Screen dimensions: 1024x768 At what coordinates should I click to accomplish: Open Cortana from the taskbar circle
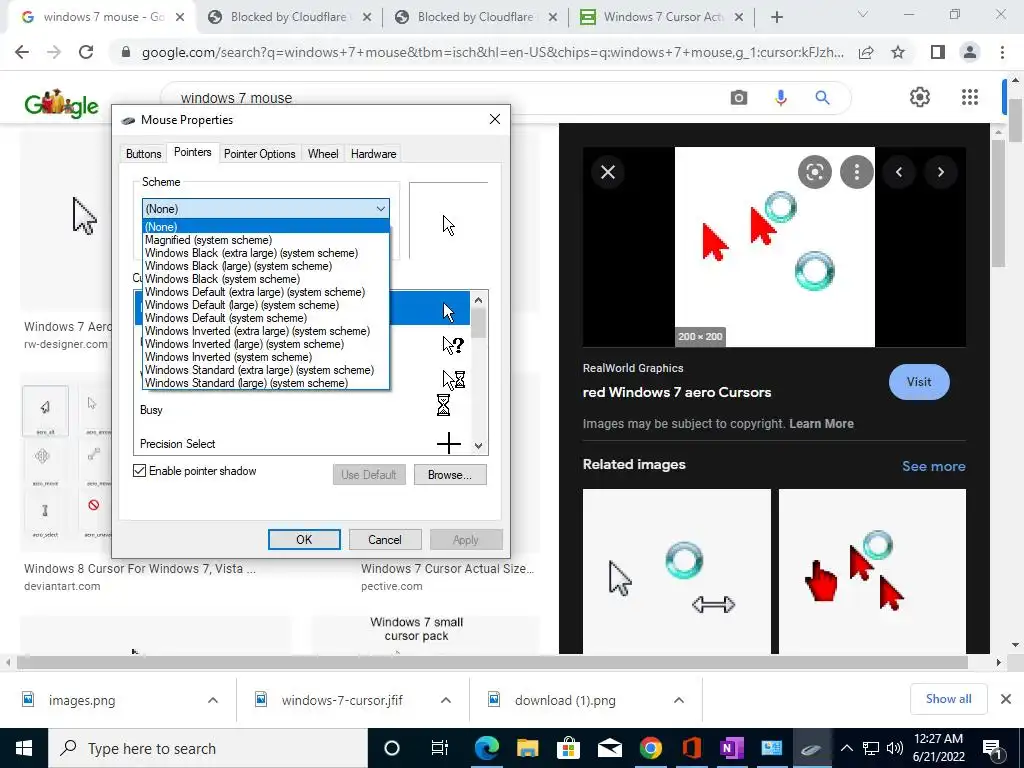click(391, 748)
